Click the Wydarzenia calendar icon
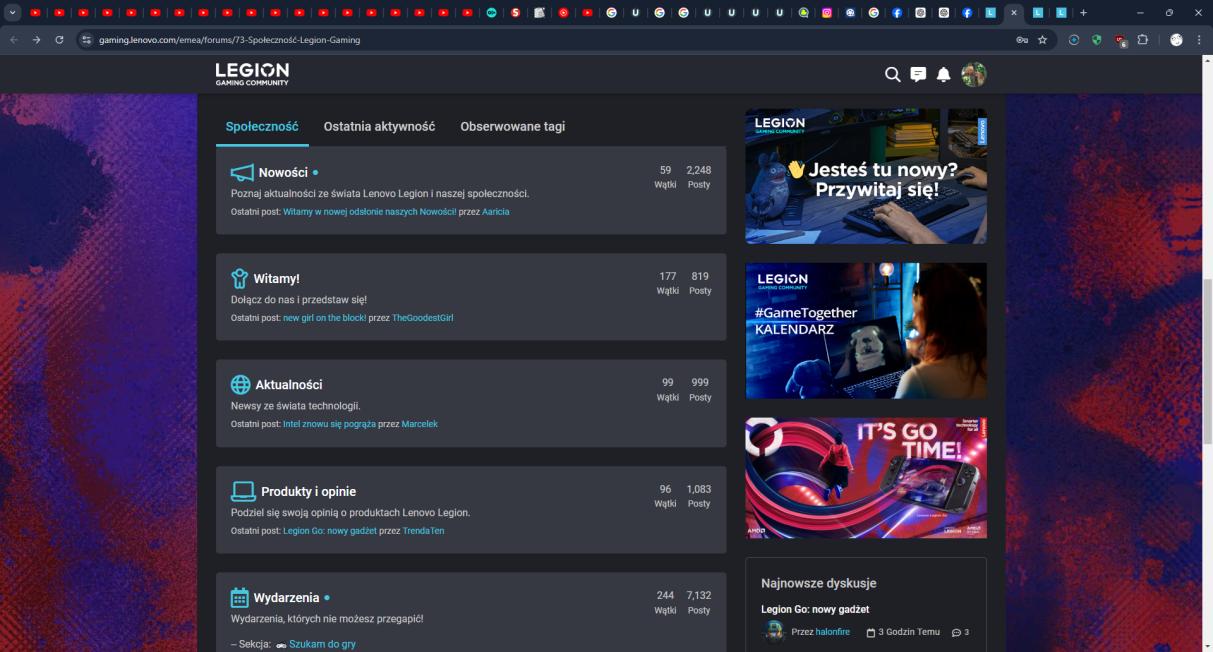Viewport: 1213px width, 652px height. [239, 597]
